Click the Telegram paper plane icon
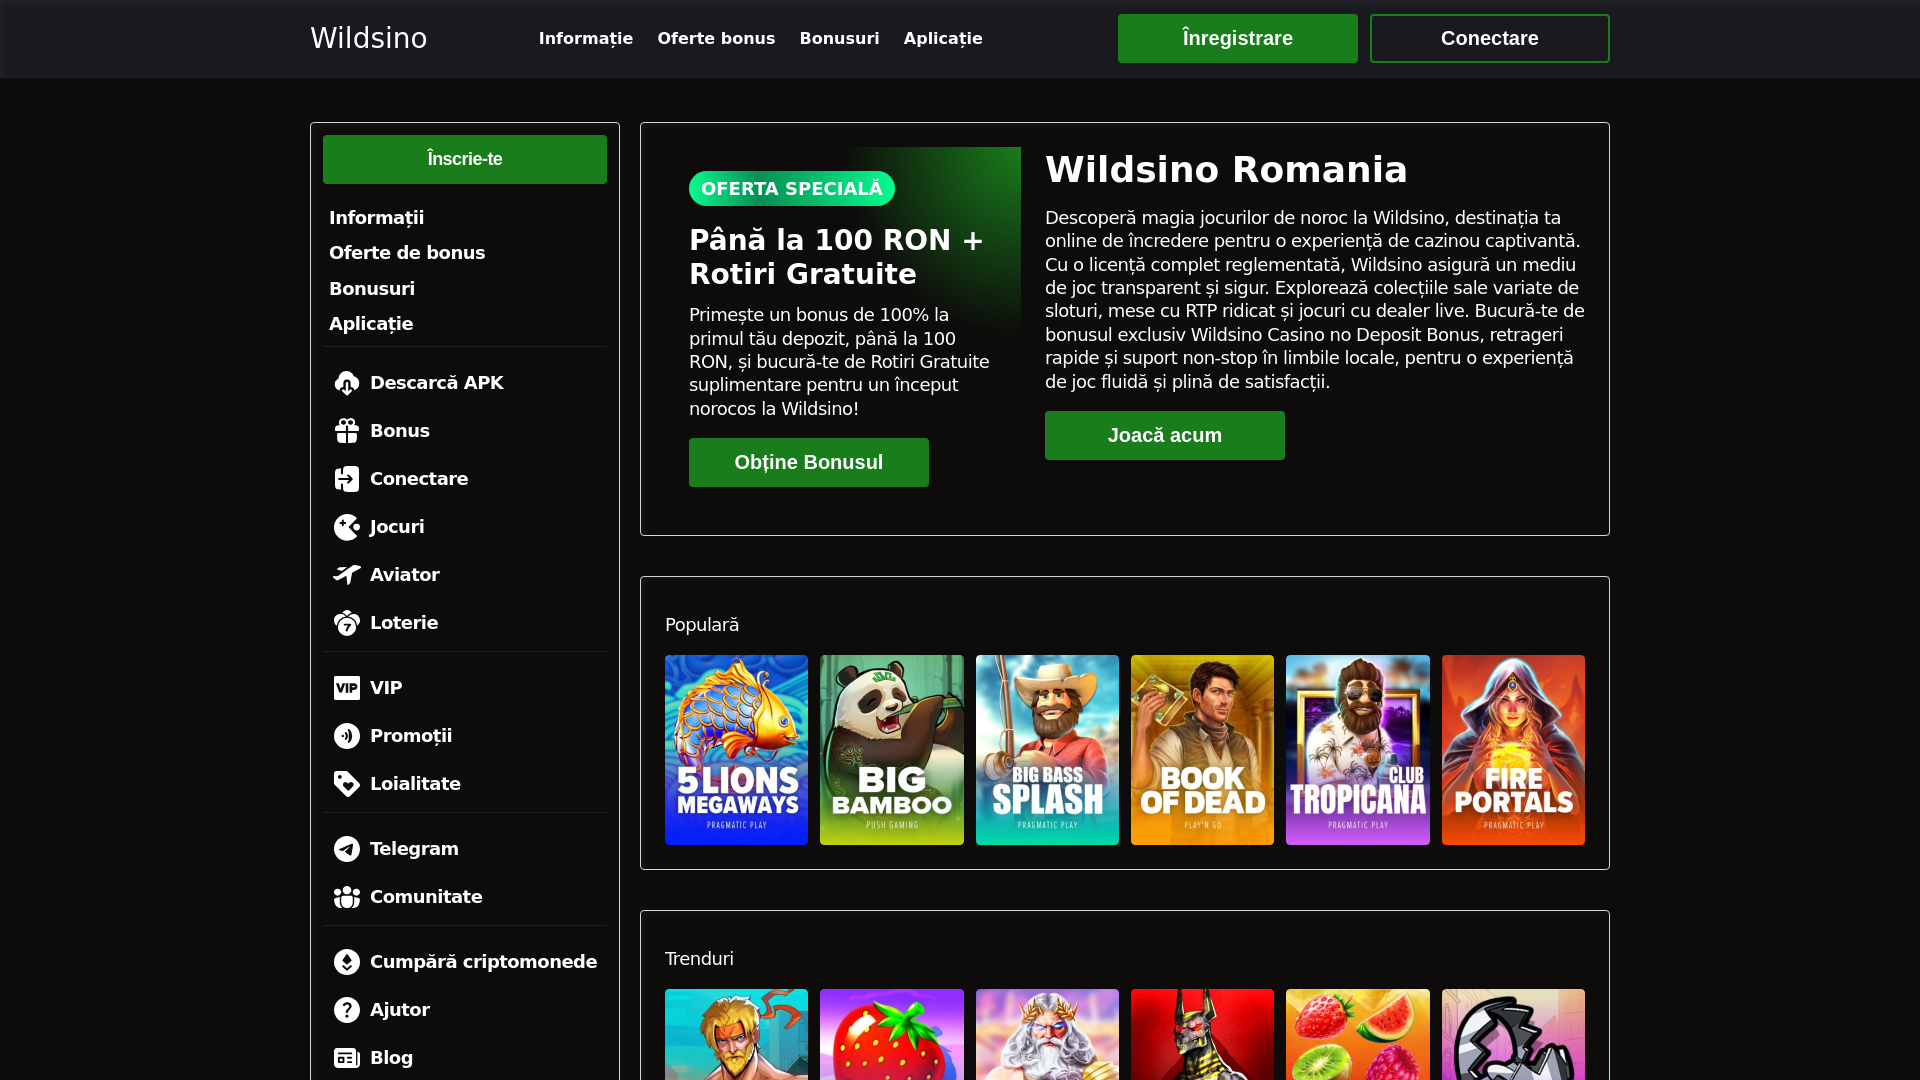This screenshot has width=1920, height=1080. (x=347, y=849)
